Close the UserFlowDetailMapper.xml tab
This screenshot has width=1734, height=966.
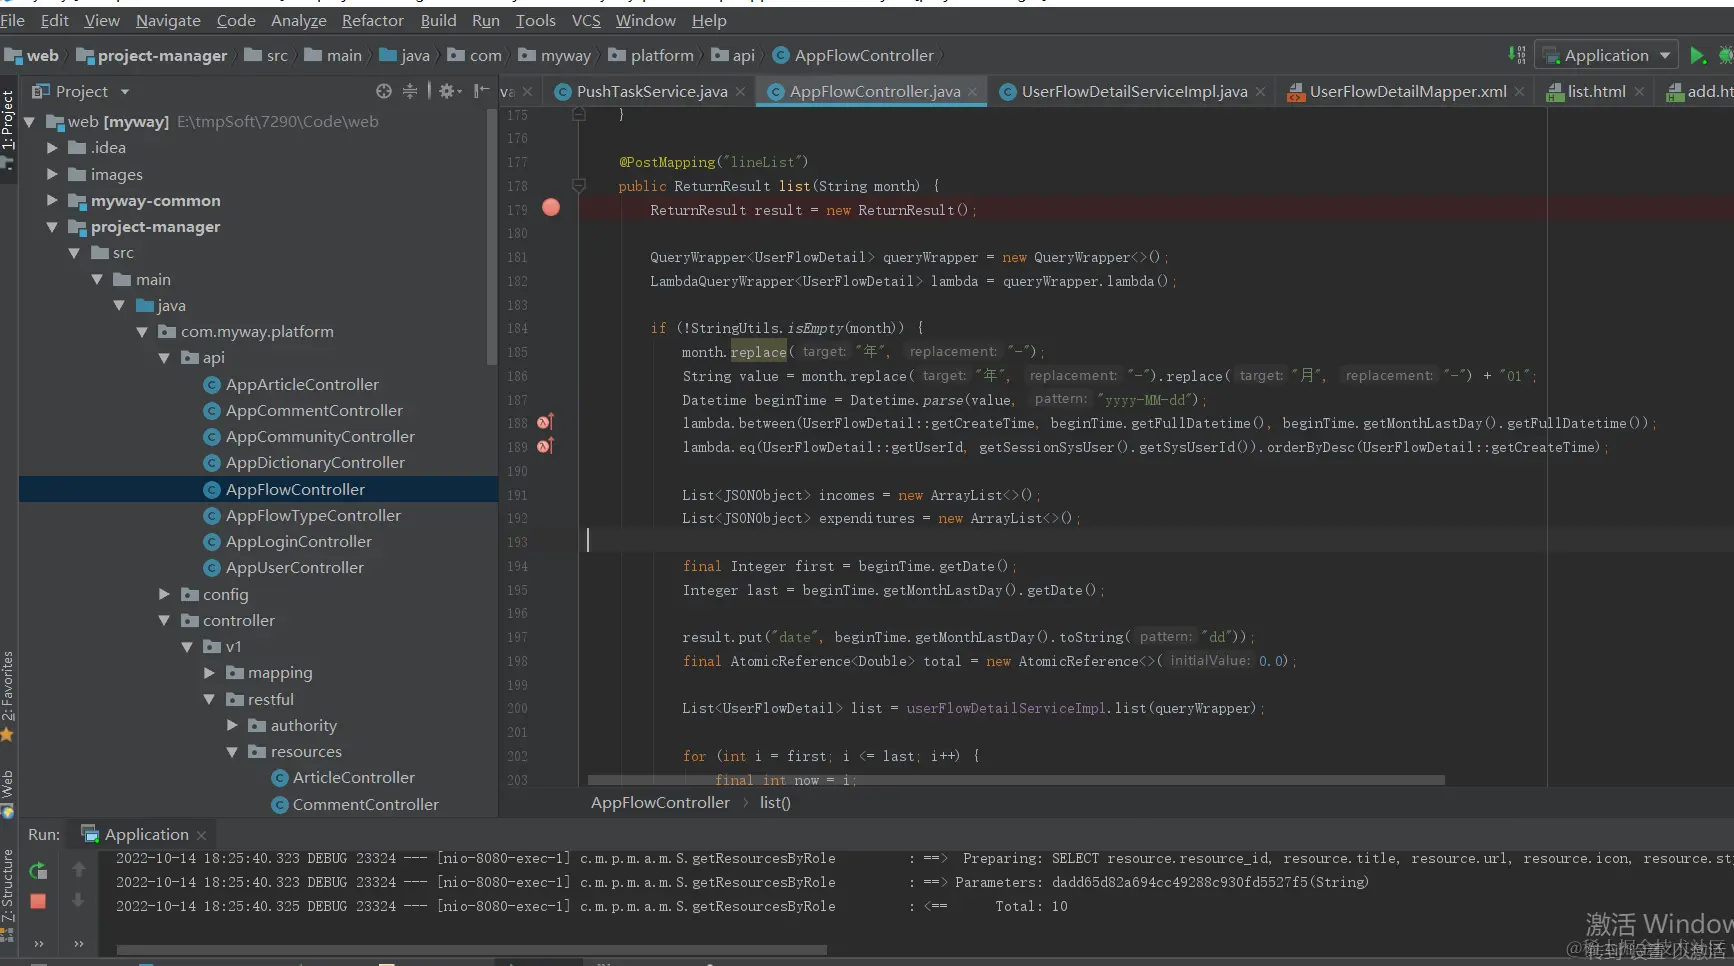1519,92
